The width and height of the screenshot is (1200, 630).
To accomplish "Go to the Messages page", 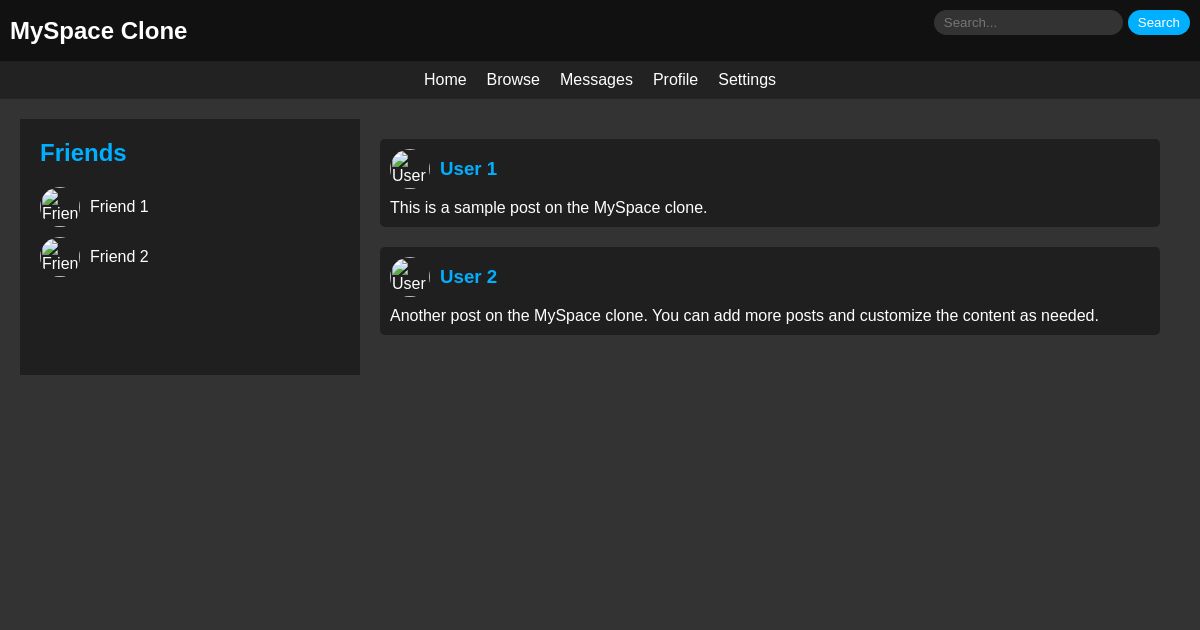I will click(596, 80).
